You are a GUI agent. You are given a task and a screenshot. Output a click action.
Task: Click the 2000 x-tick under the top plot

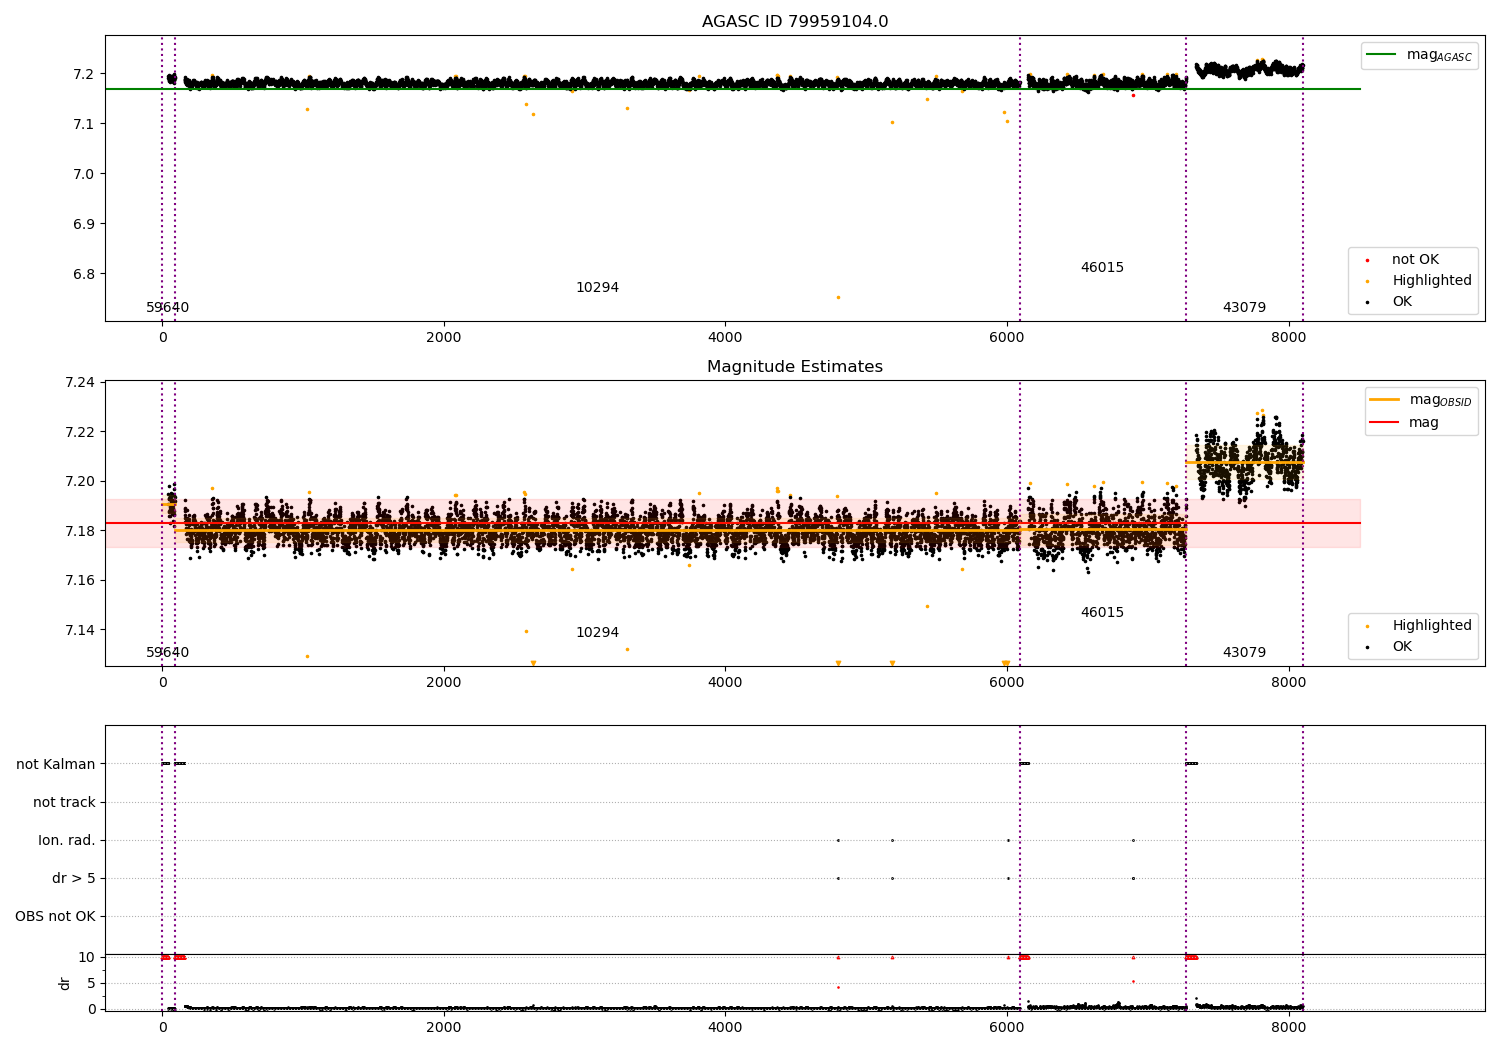point(444,338)
